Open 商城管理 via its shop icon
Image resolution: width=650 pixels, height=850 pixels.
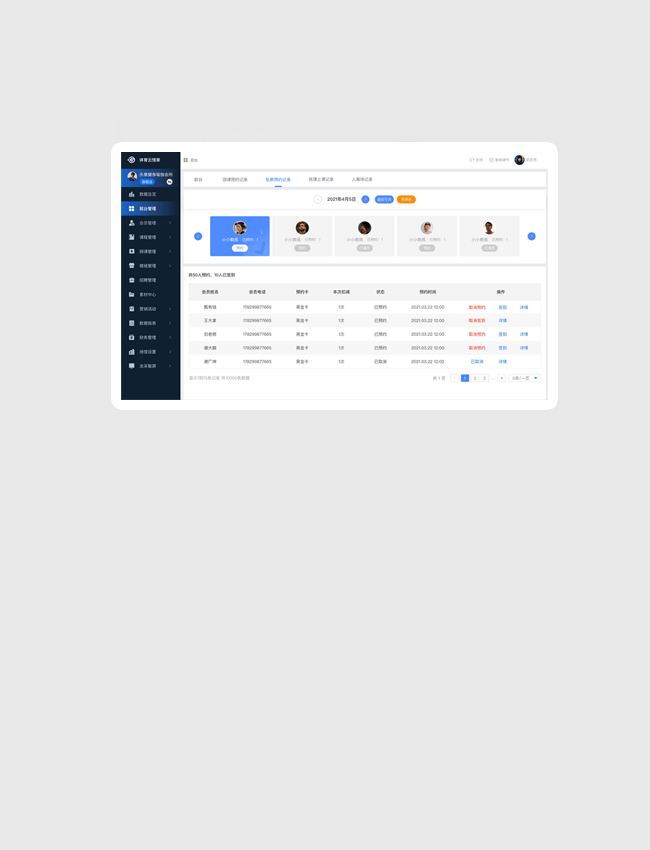(131, 266)
